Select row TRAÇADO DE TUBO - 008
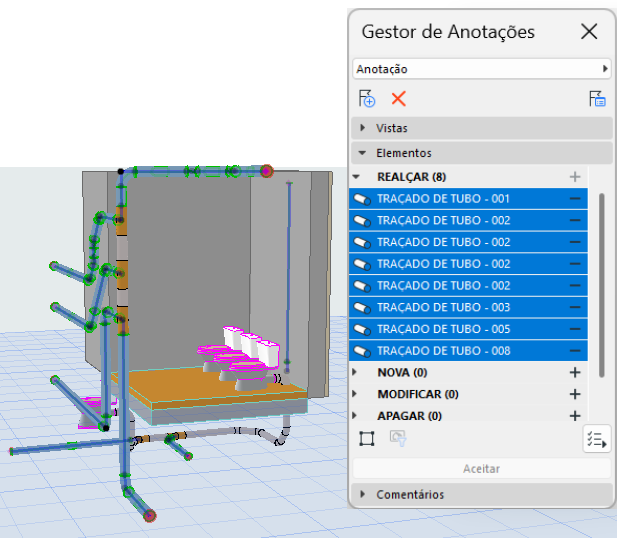The height and width of the screenshot is (538, 617). click(x=468, y=351)
